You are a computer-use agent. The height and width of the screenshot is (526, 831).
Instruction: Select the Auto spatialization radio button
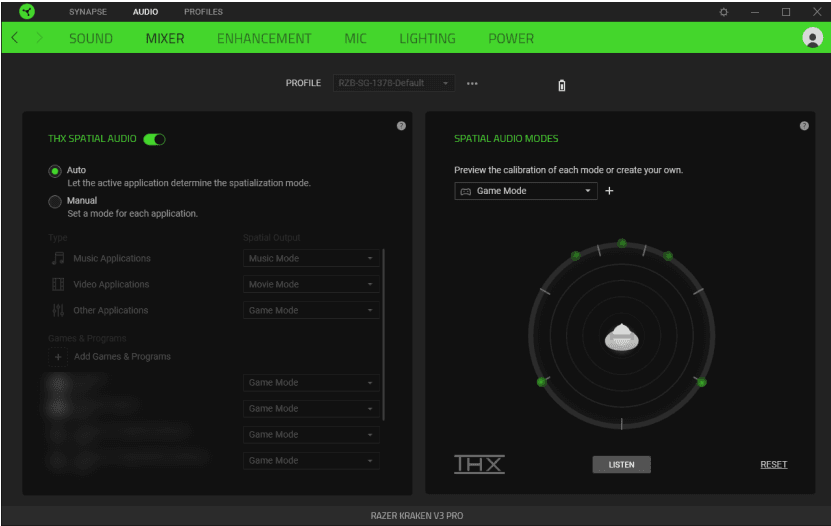click(x=55, y=171)
